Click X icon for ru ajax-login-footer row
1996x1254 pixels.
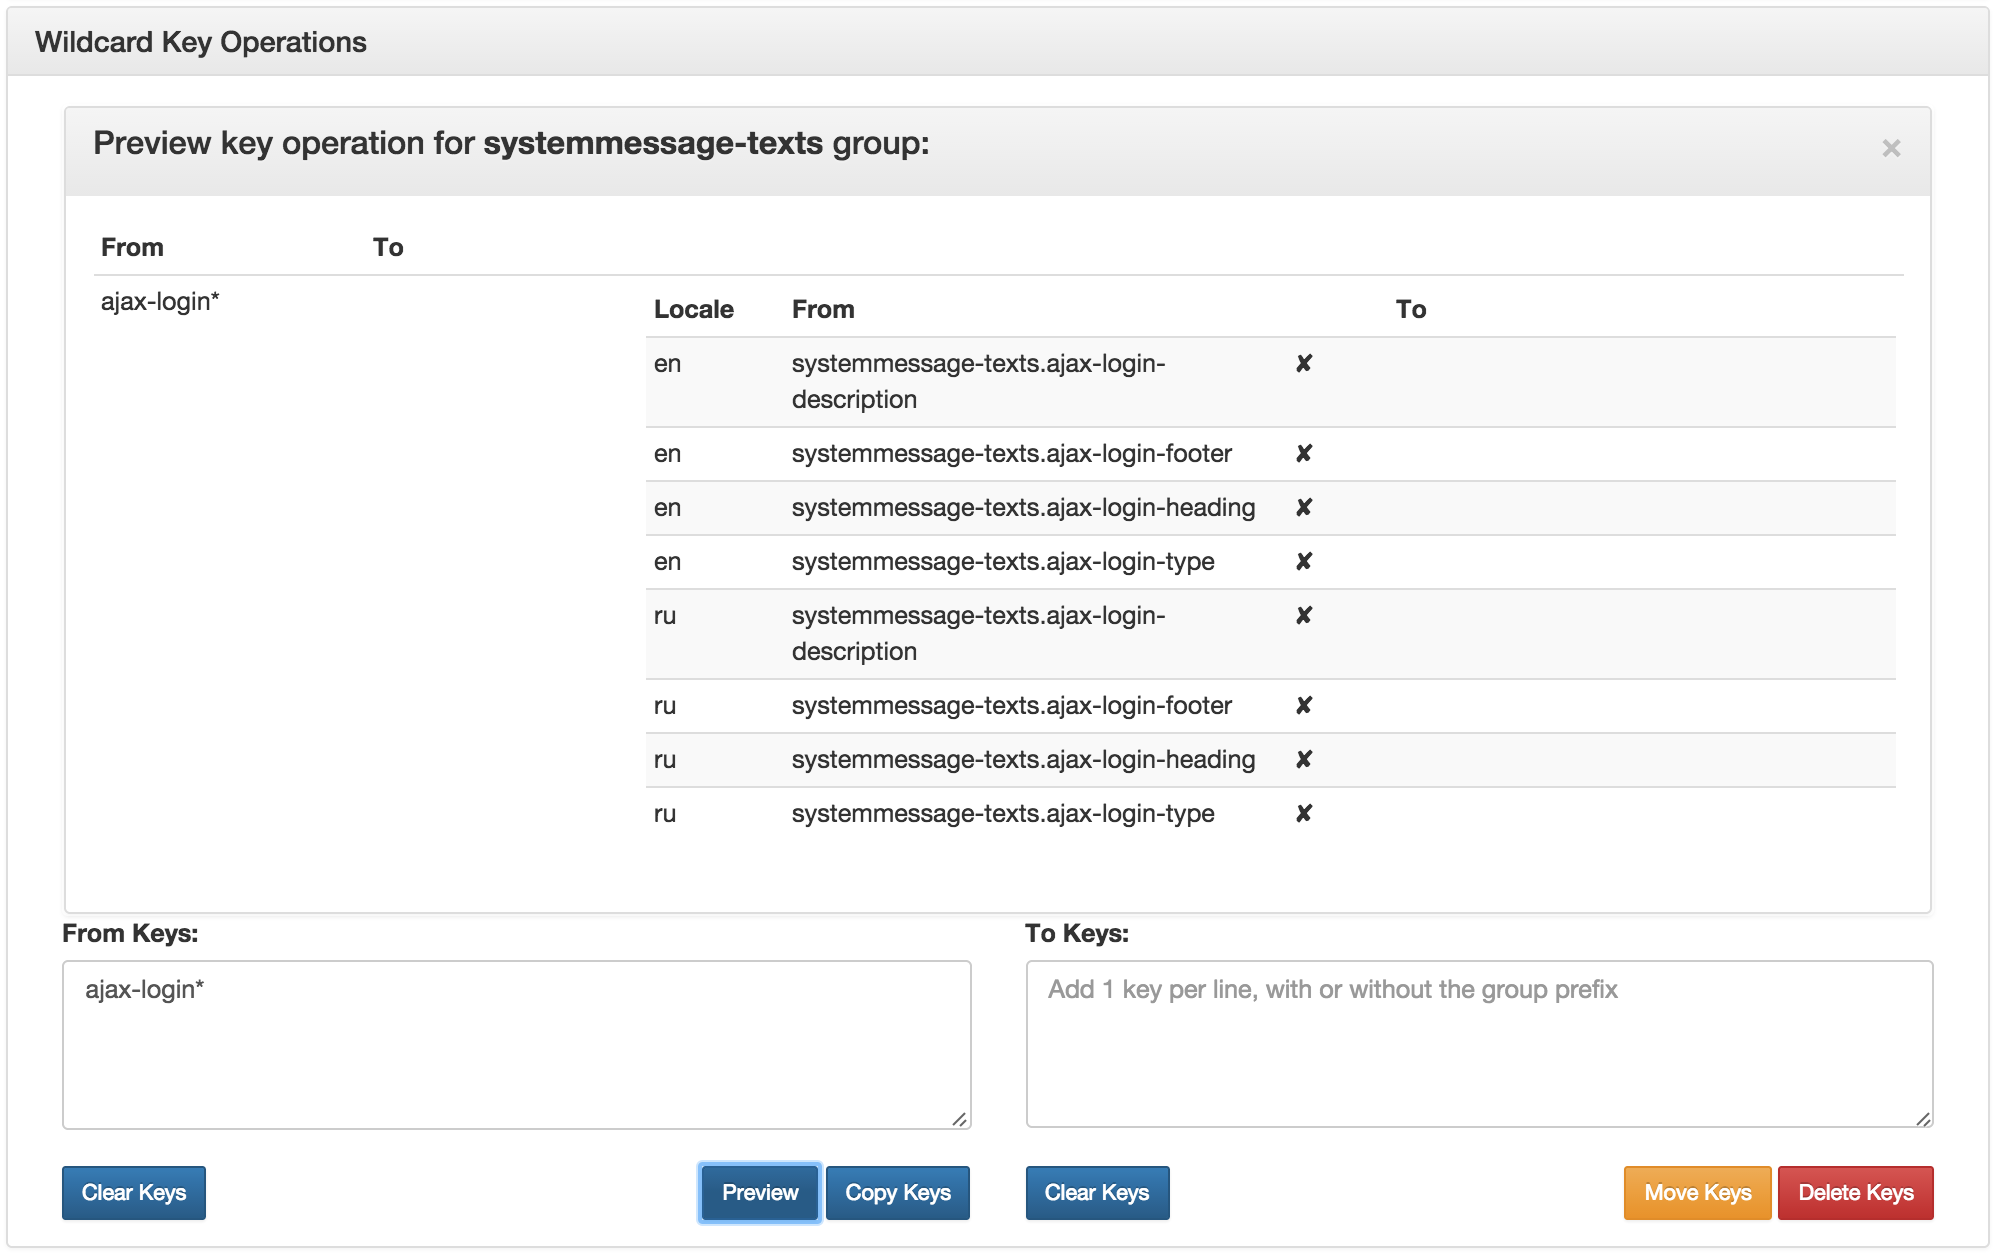click(1304, 706)
